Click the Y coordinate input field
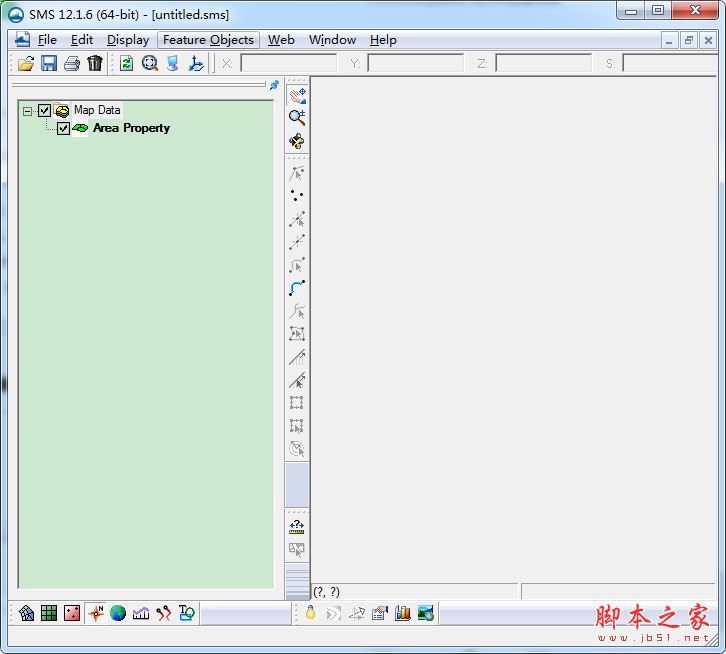726x654 pixels. click(x=416, y=63)
